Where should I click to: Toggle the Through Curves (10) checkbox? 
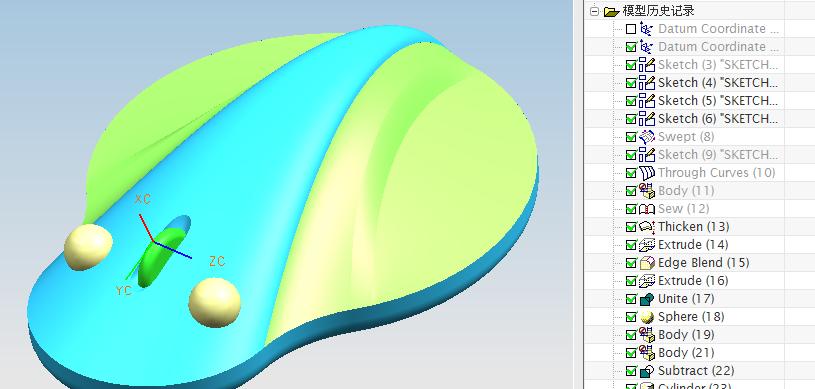(631, 173)
